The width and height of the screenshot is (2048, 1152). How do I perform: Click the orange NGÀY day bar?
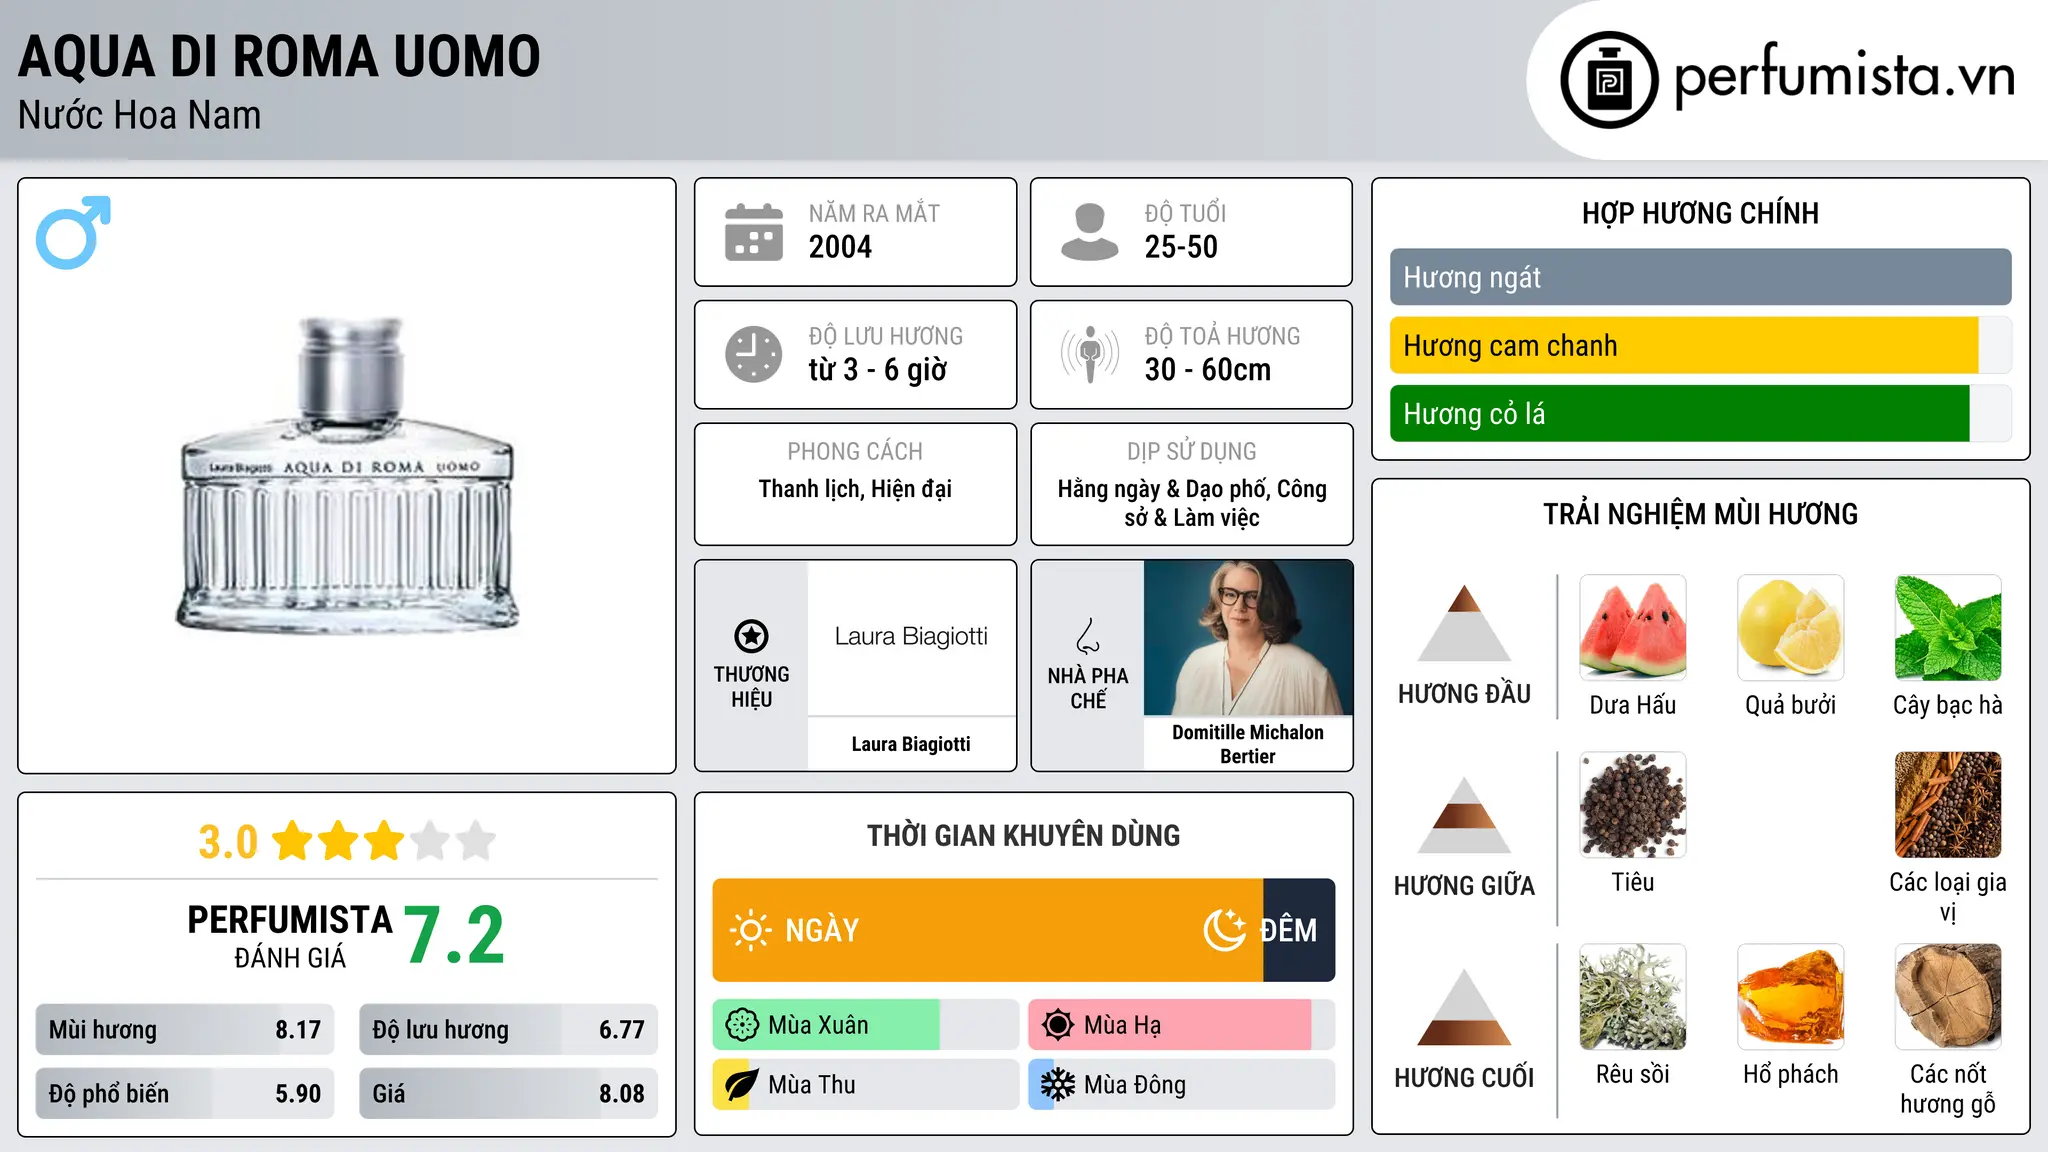pyautogui.click(x=988, y=930)
